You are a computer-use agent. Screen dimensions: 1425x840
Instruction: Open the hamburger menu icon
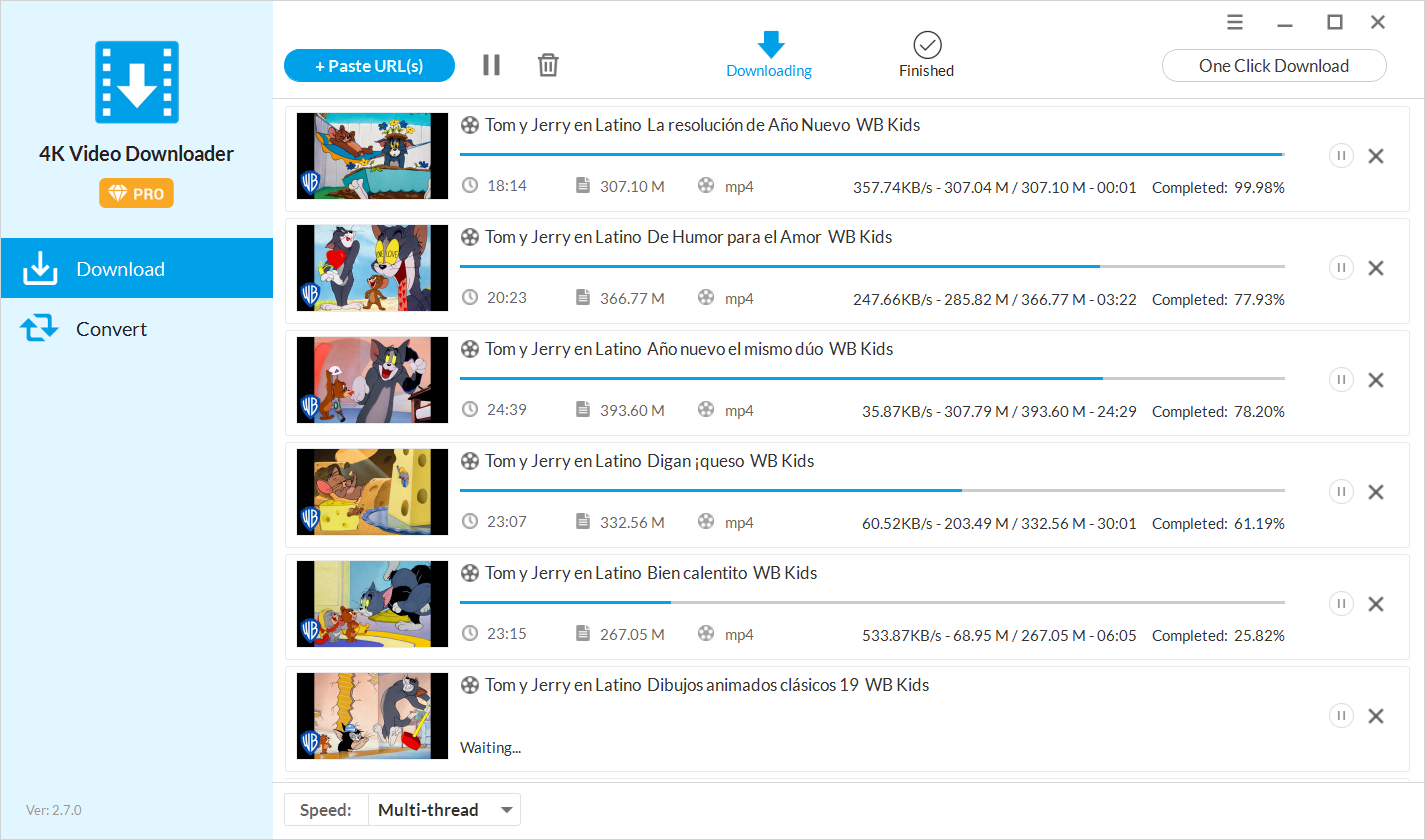click(x=1235, y=22)
